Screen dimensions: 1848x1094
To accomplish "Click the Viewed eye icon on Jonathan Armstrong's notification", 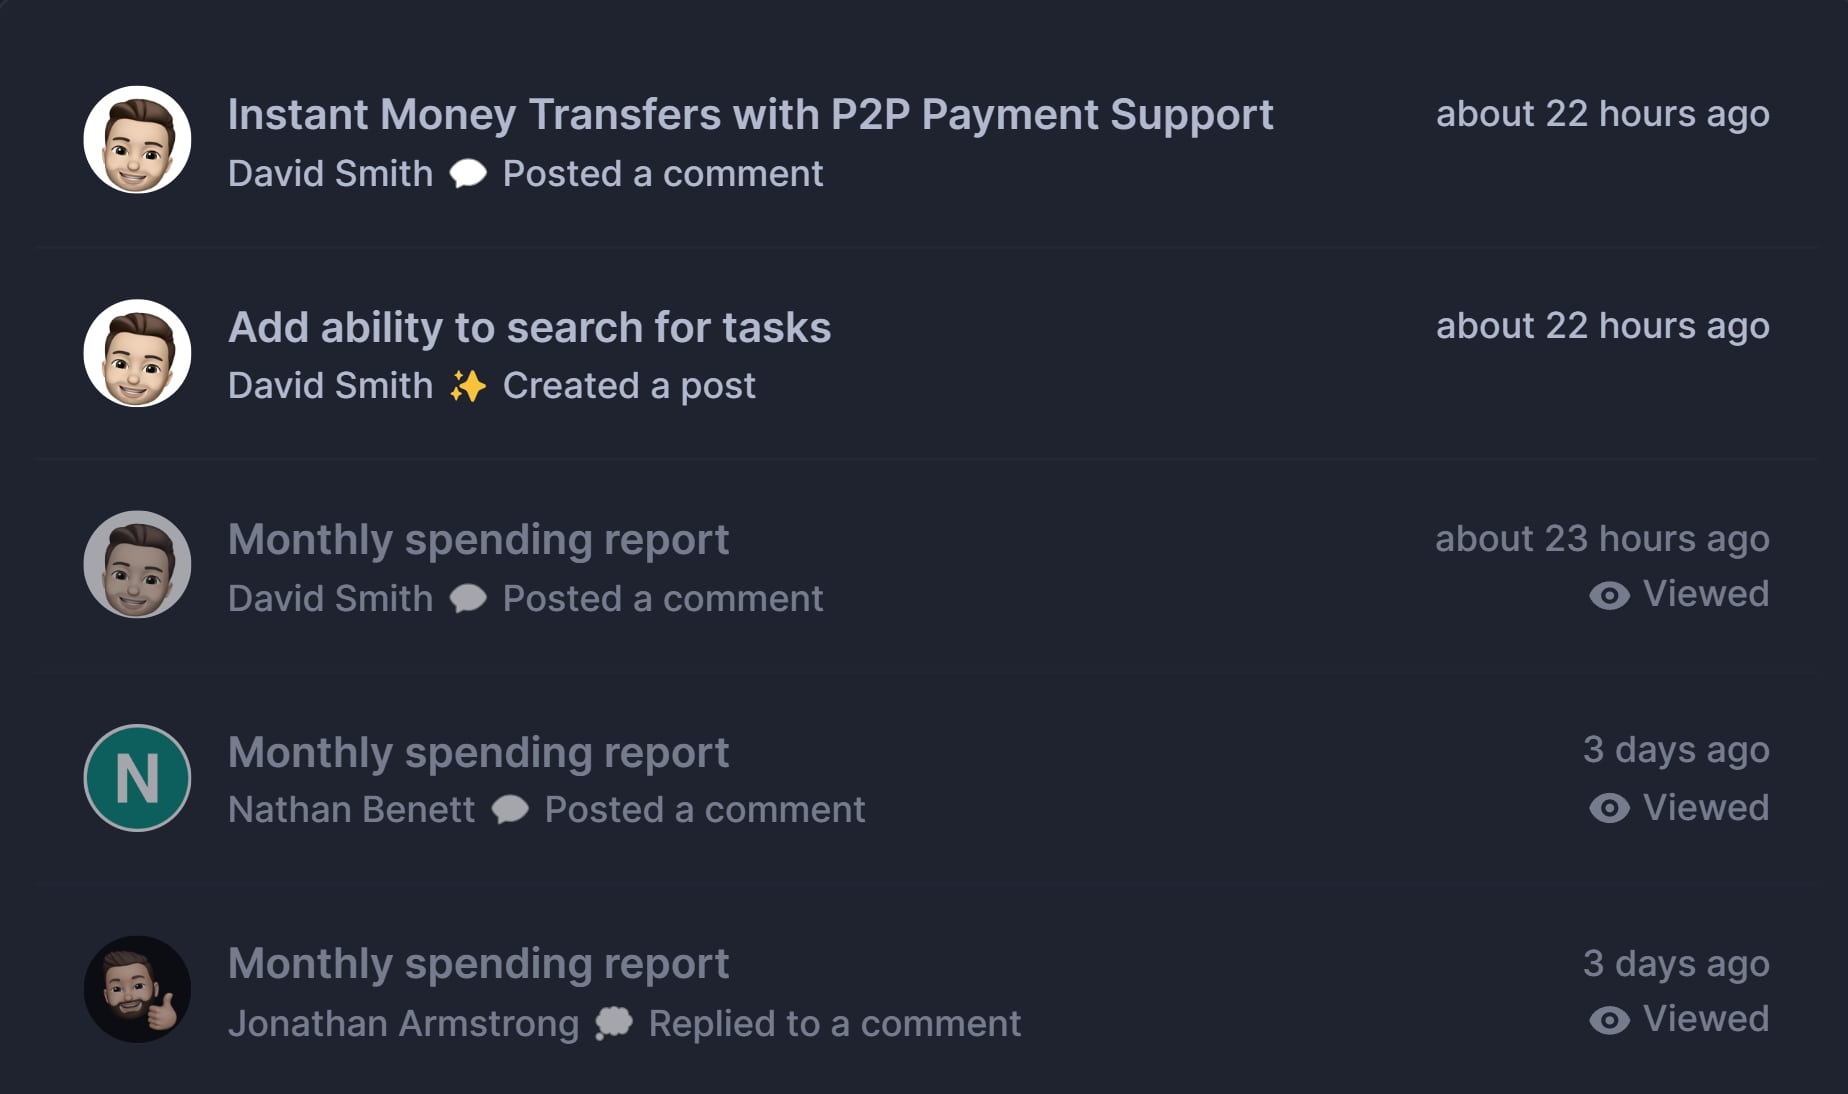I will pyautogui.click(x=1609, y=1020).
